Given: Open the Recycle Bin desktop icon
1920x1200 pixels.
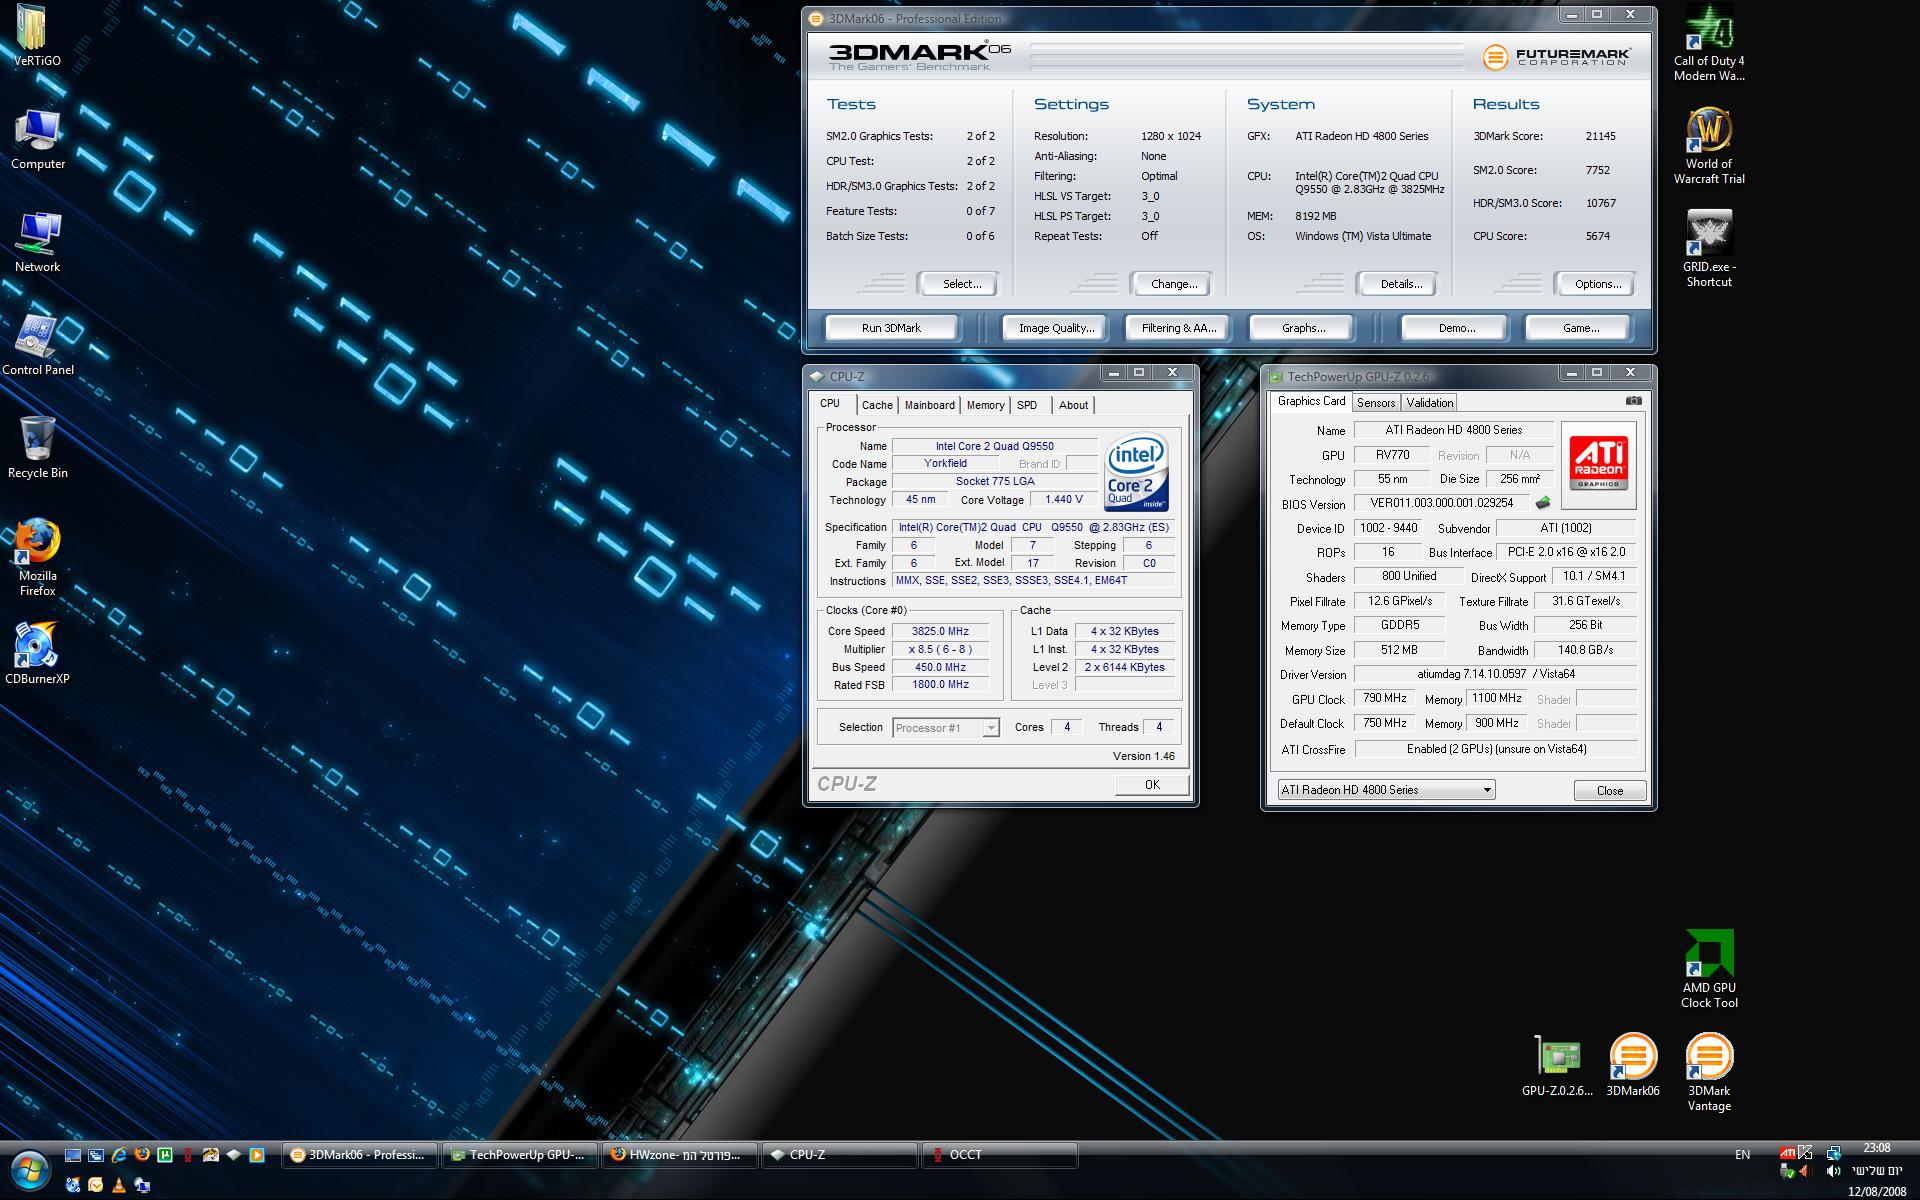Looking at the screenshot, I should tap(37, 448).
